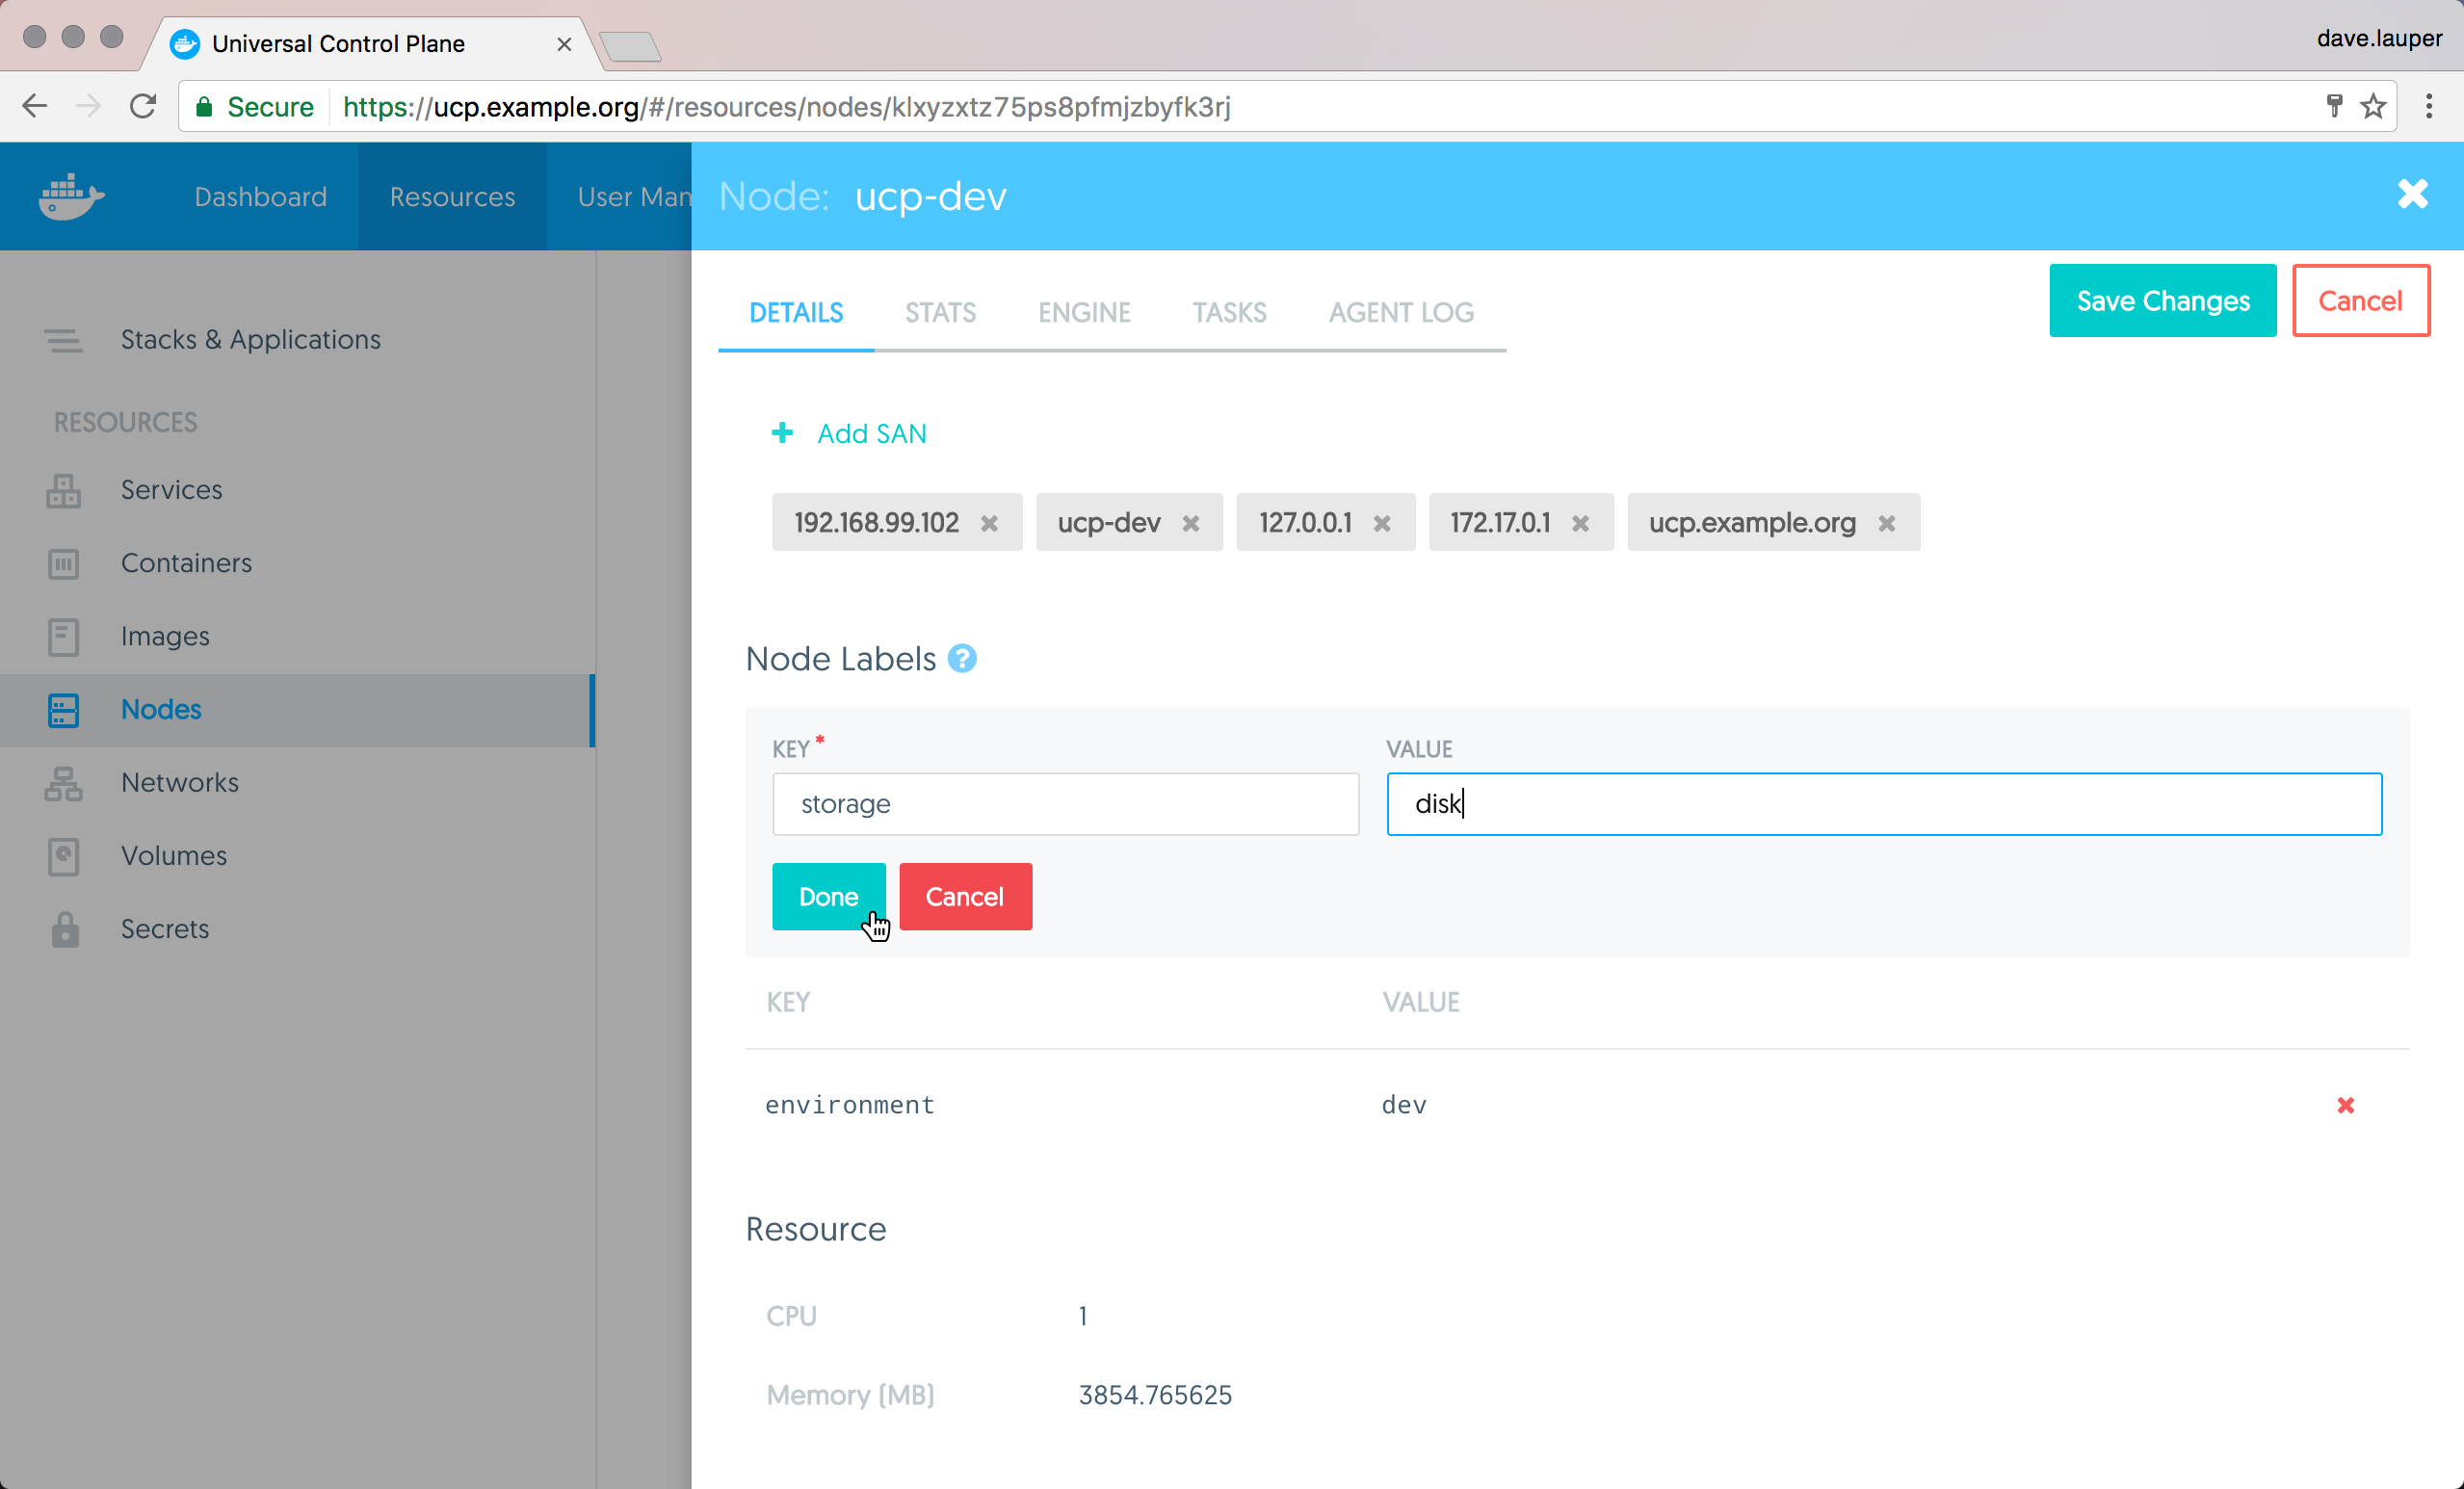Close the ucp-dev node panel
Screen dimensions: 2464x1489
point(2412,194)
